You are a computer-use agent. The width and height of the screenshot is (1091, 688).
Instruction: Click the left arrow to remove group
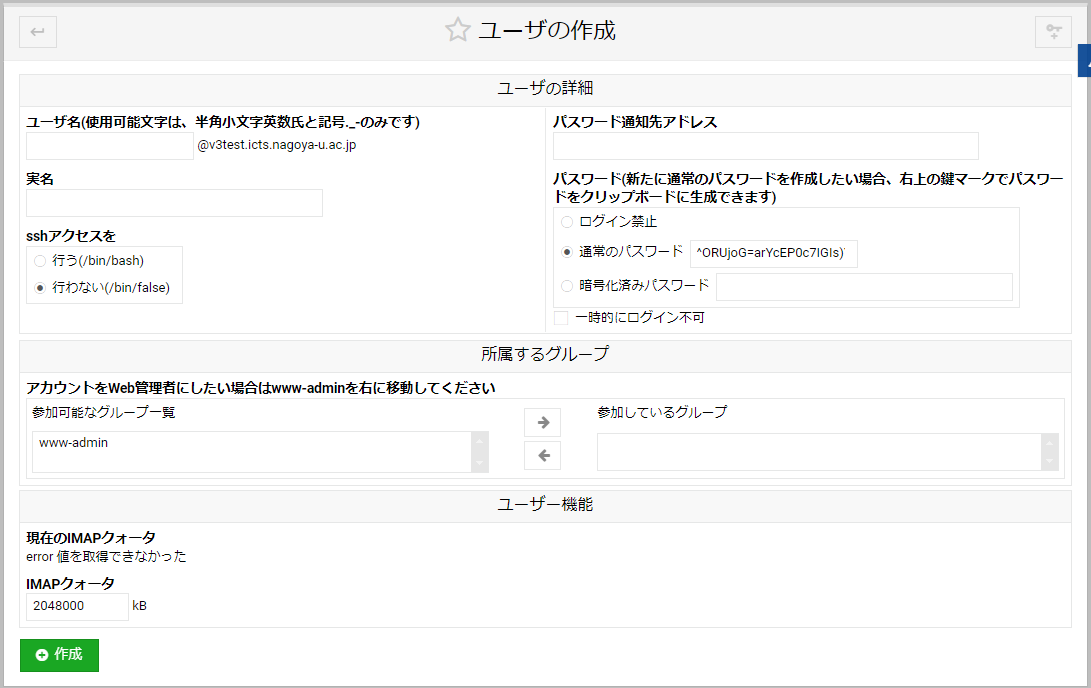[543, 456]
